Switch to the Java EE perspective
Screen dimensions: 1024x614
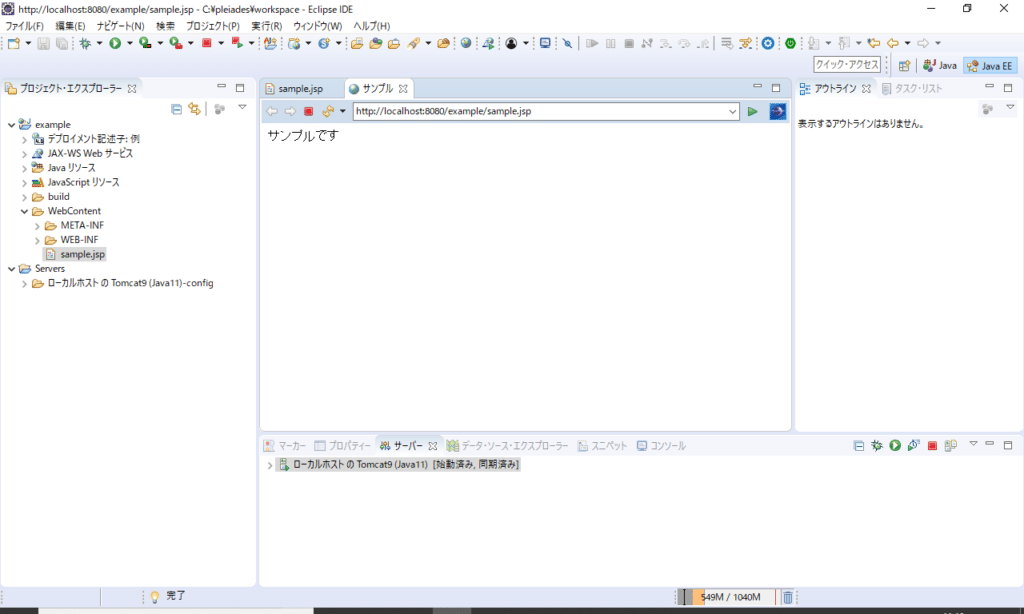pyautogui.click(x=990, y=65)
